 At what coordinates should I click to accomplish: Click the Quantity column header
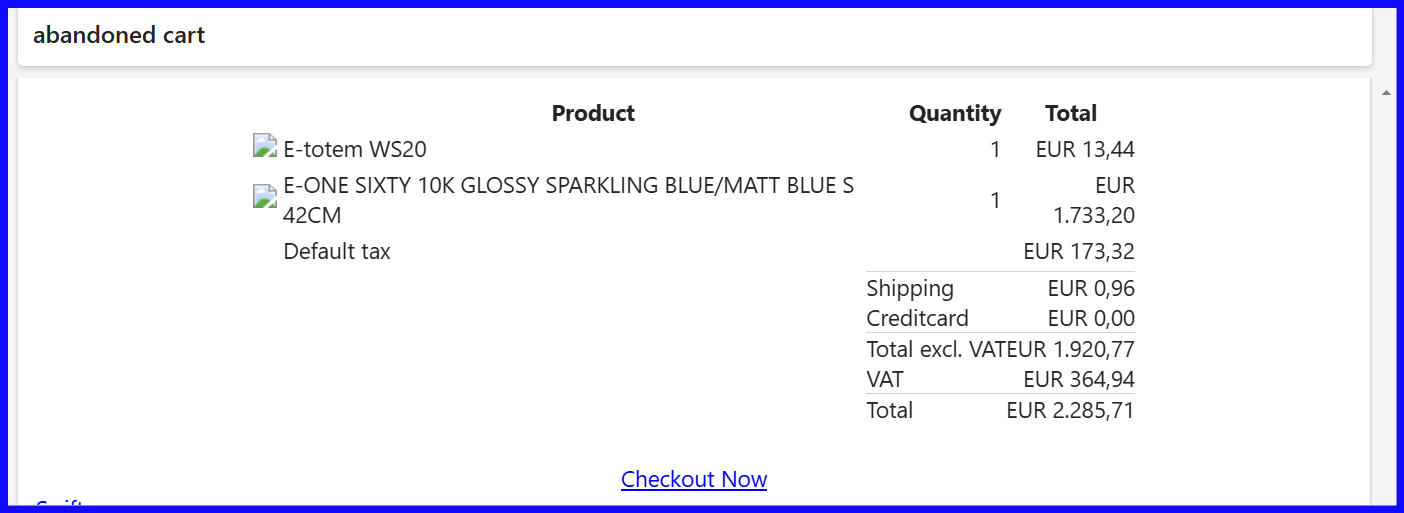[954, 113]
